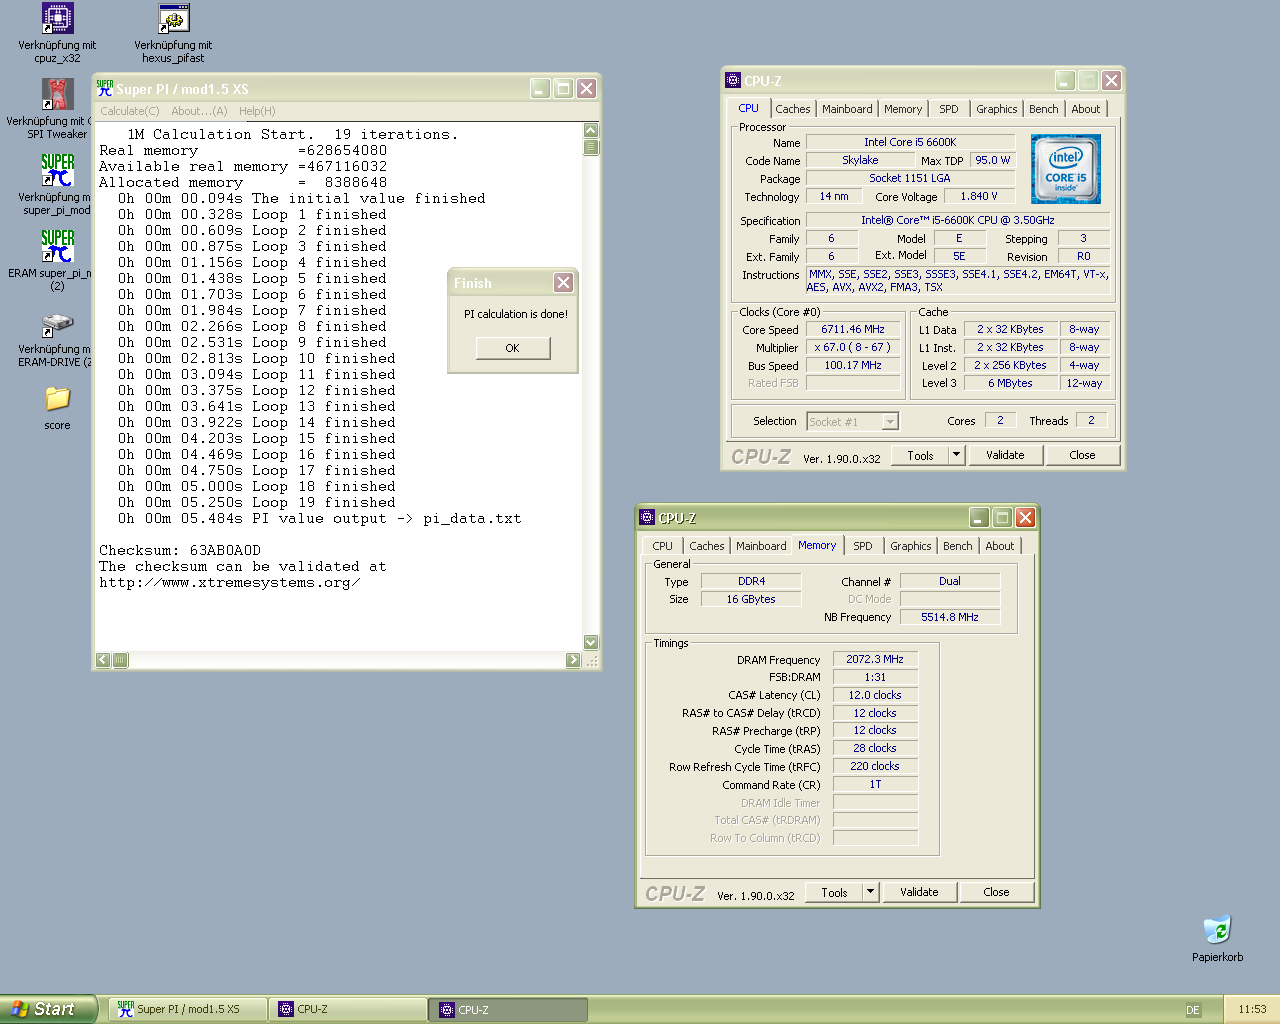Click Validate in lower CPU-Z window
Screen dimensions: 1280x1024
tap(919, 893)
